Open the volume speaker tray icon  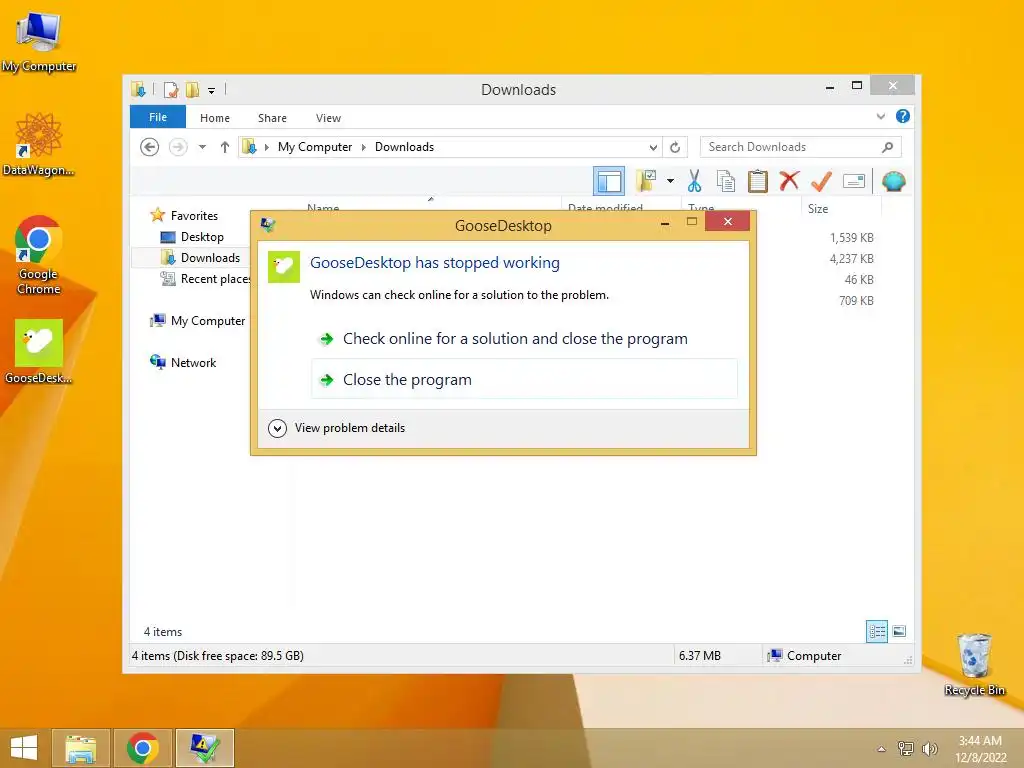coord(929,749)
